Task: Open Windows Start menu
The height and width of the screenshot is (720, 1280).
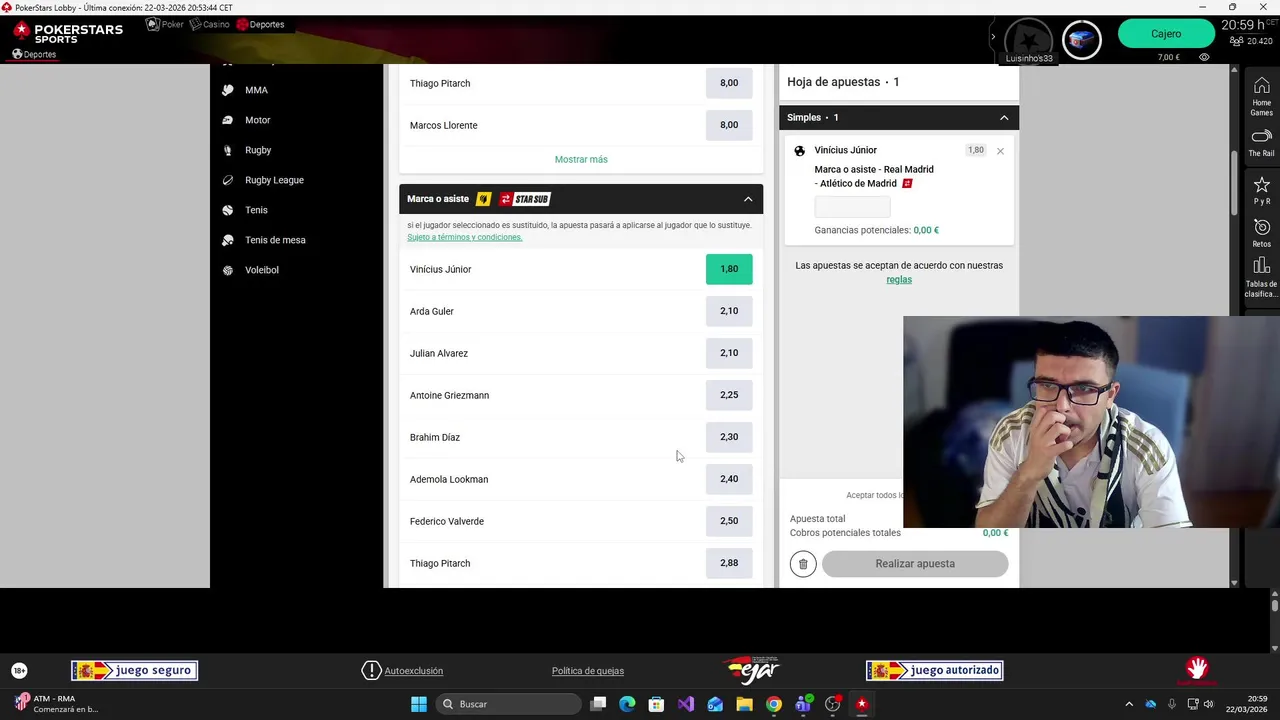Action: [419, 704]
